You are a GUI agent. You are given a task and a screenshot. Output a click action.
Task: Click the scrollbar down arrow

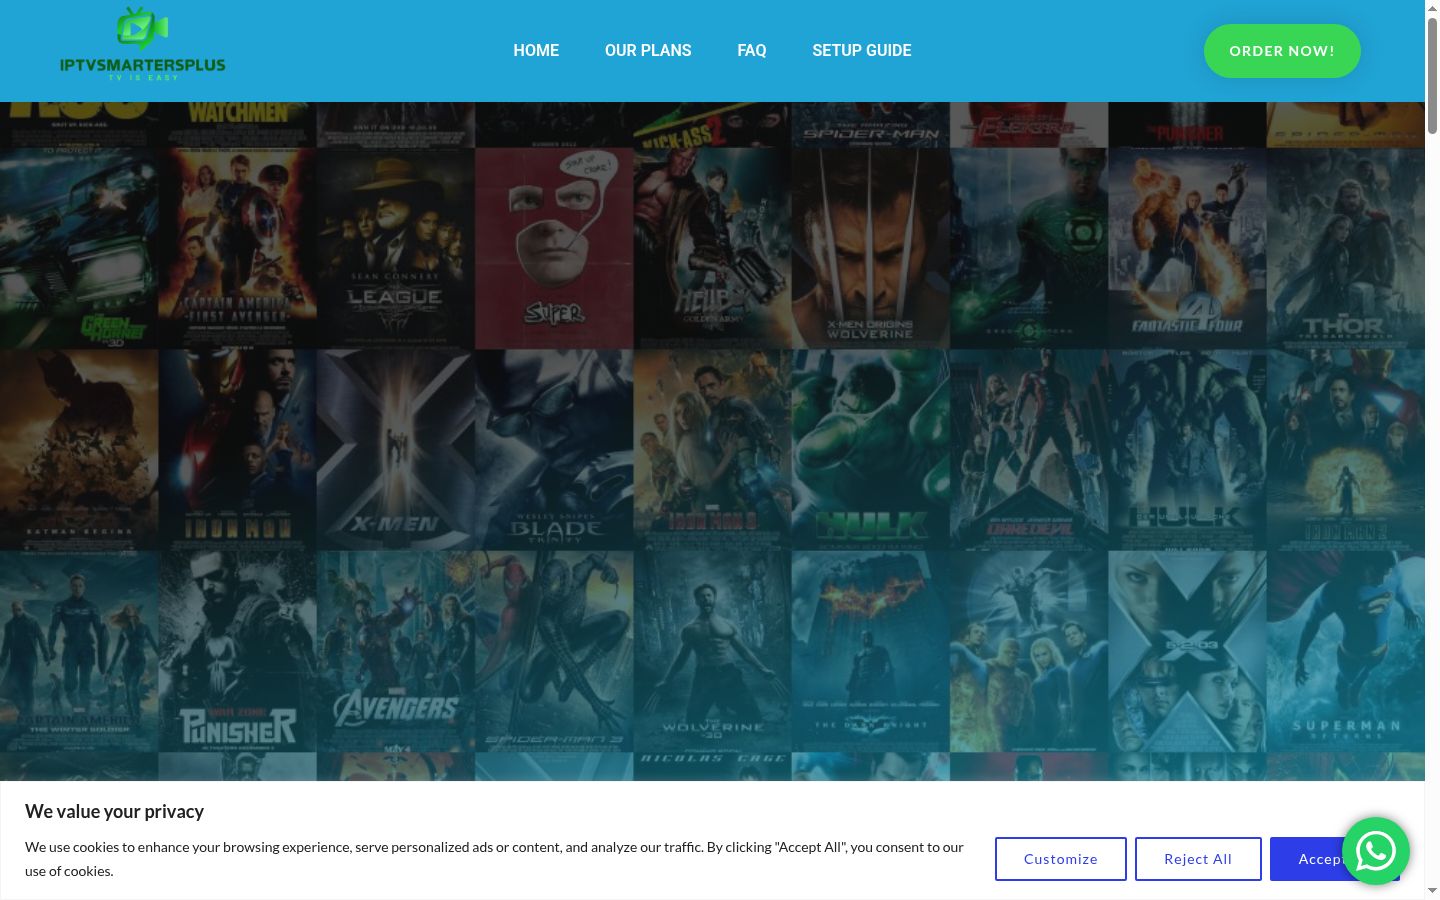(1432, 891)
